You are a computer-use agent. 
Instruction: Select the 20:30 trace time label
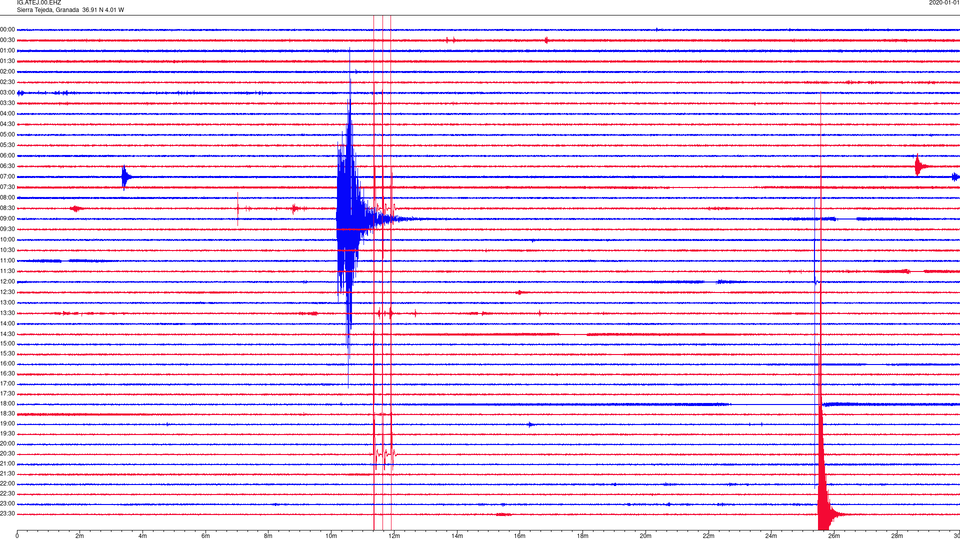[x=7, y=454]
